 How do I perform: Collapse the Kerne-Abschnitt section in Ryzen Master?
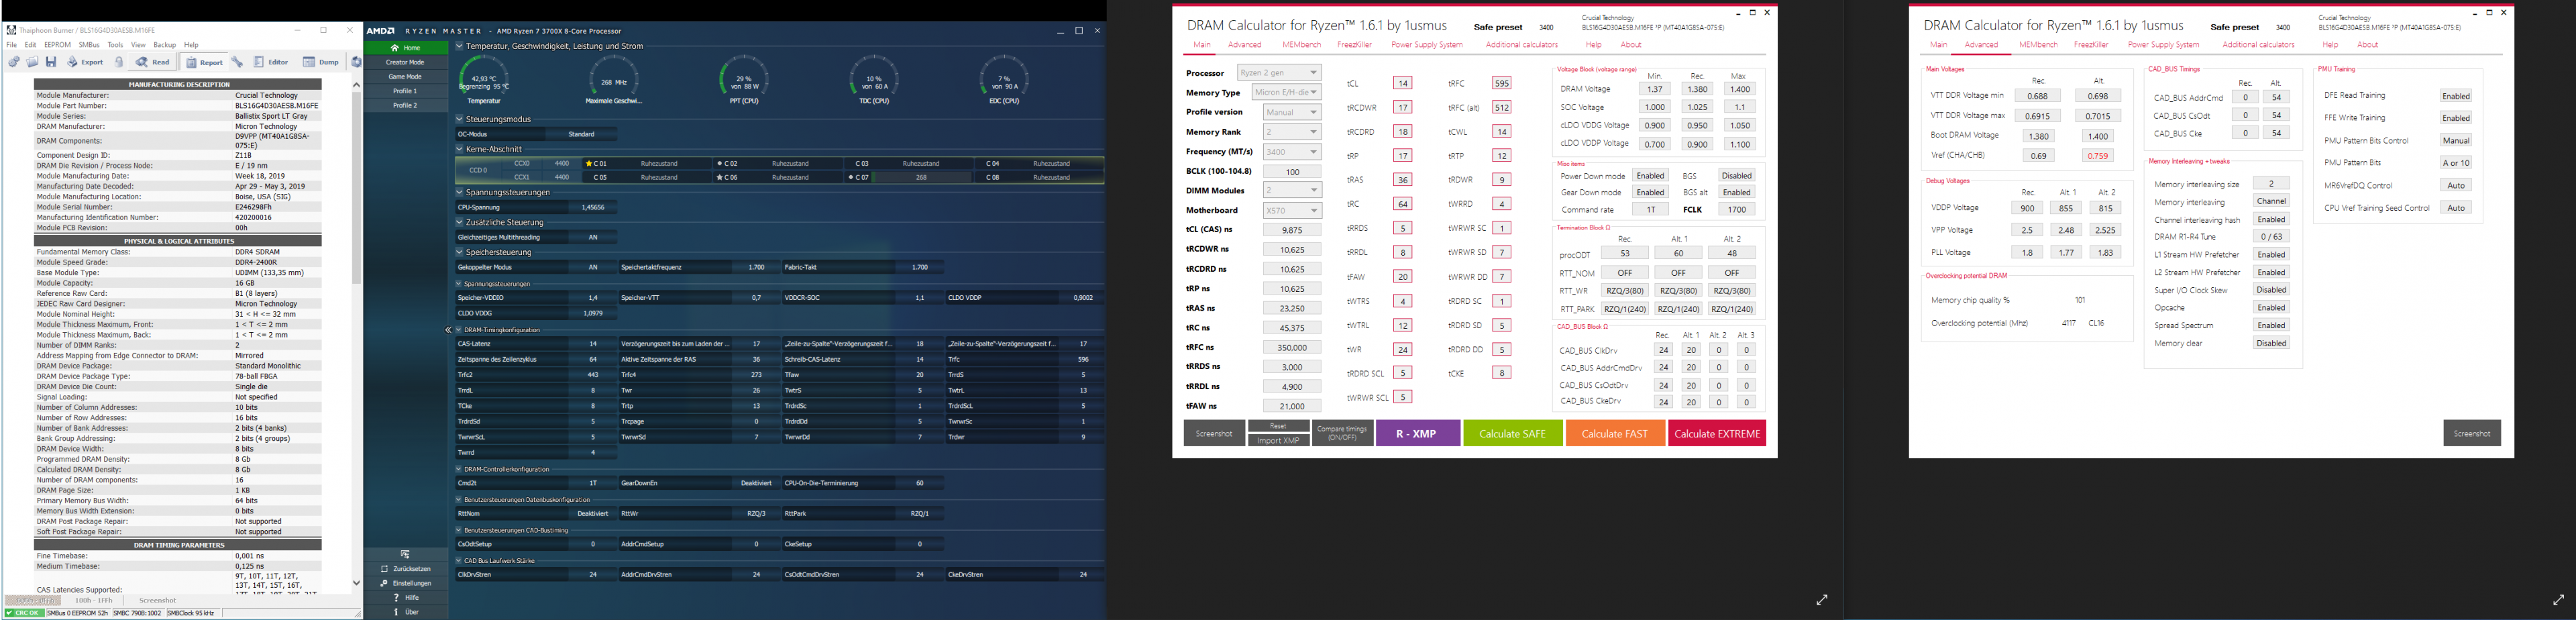460,149
